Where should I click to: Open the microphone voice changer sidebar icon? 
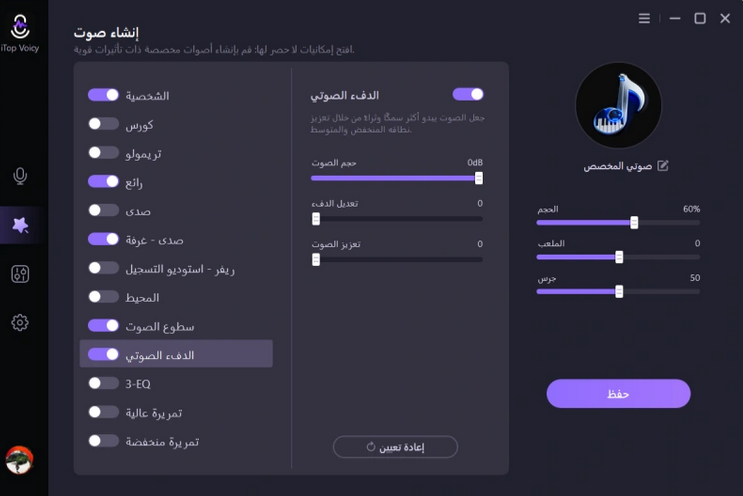pyautogui.click(x=20, y=176)
